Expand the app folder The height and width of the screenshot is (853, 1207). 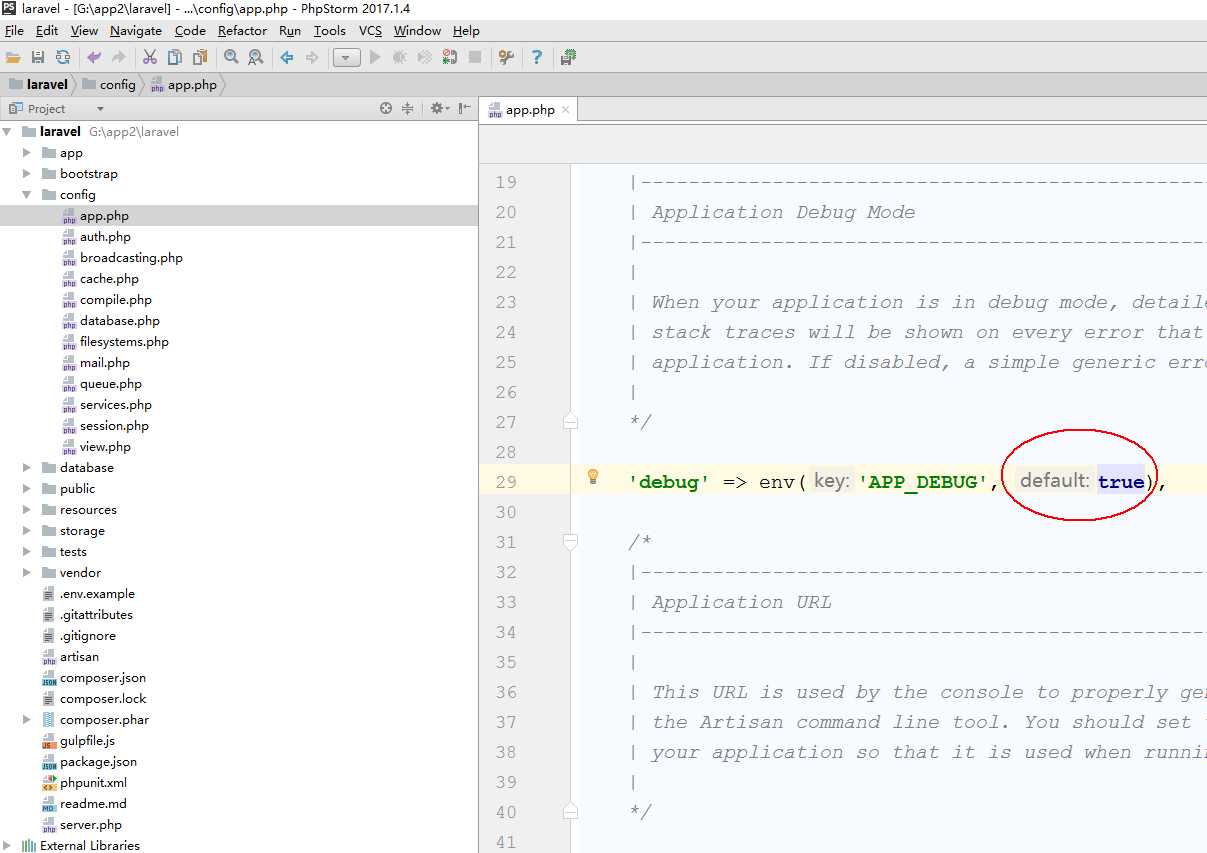click(27, 153)
